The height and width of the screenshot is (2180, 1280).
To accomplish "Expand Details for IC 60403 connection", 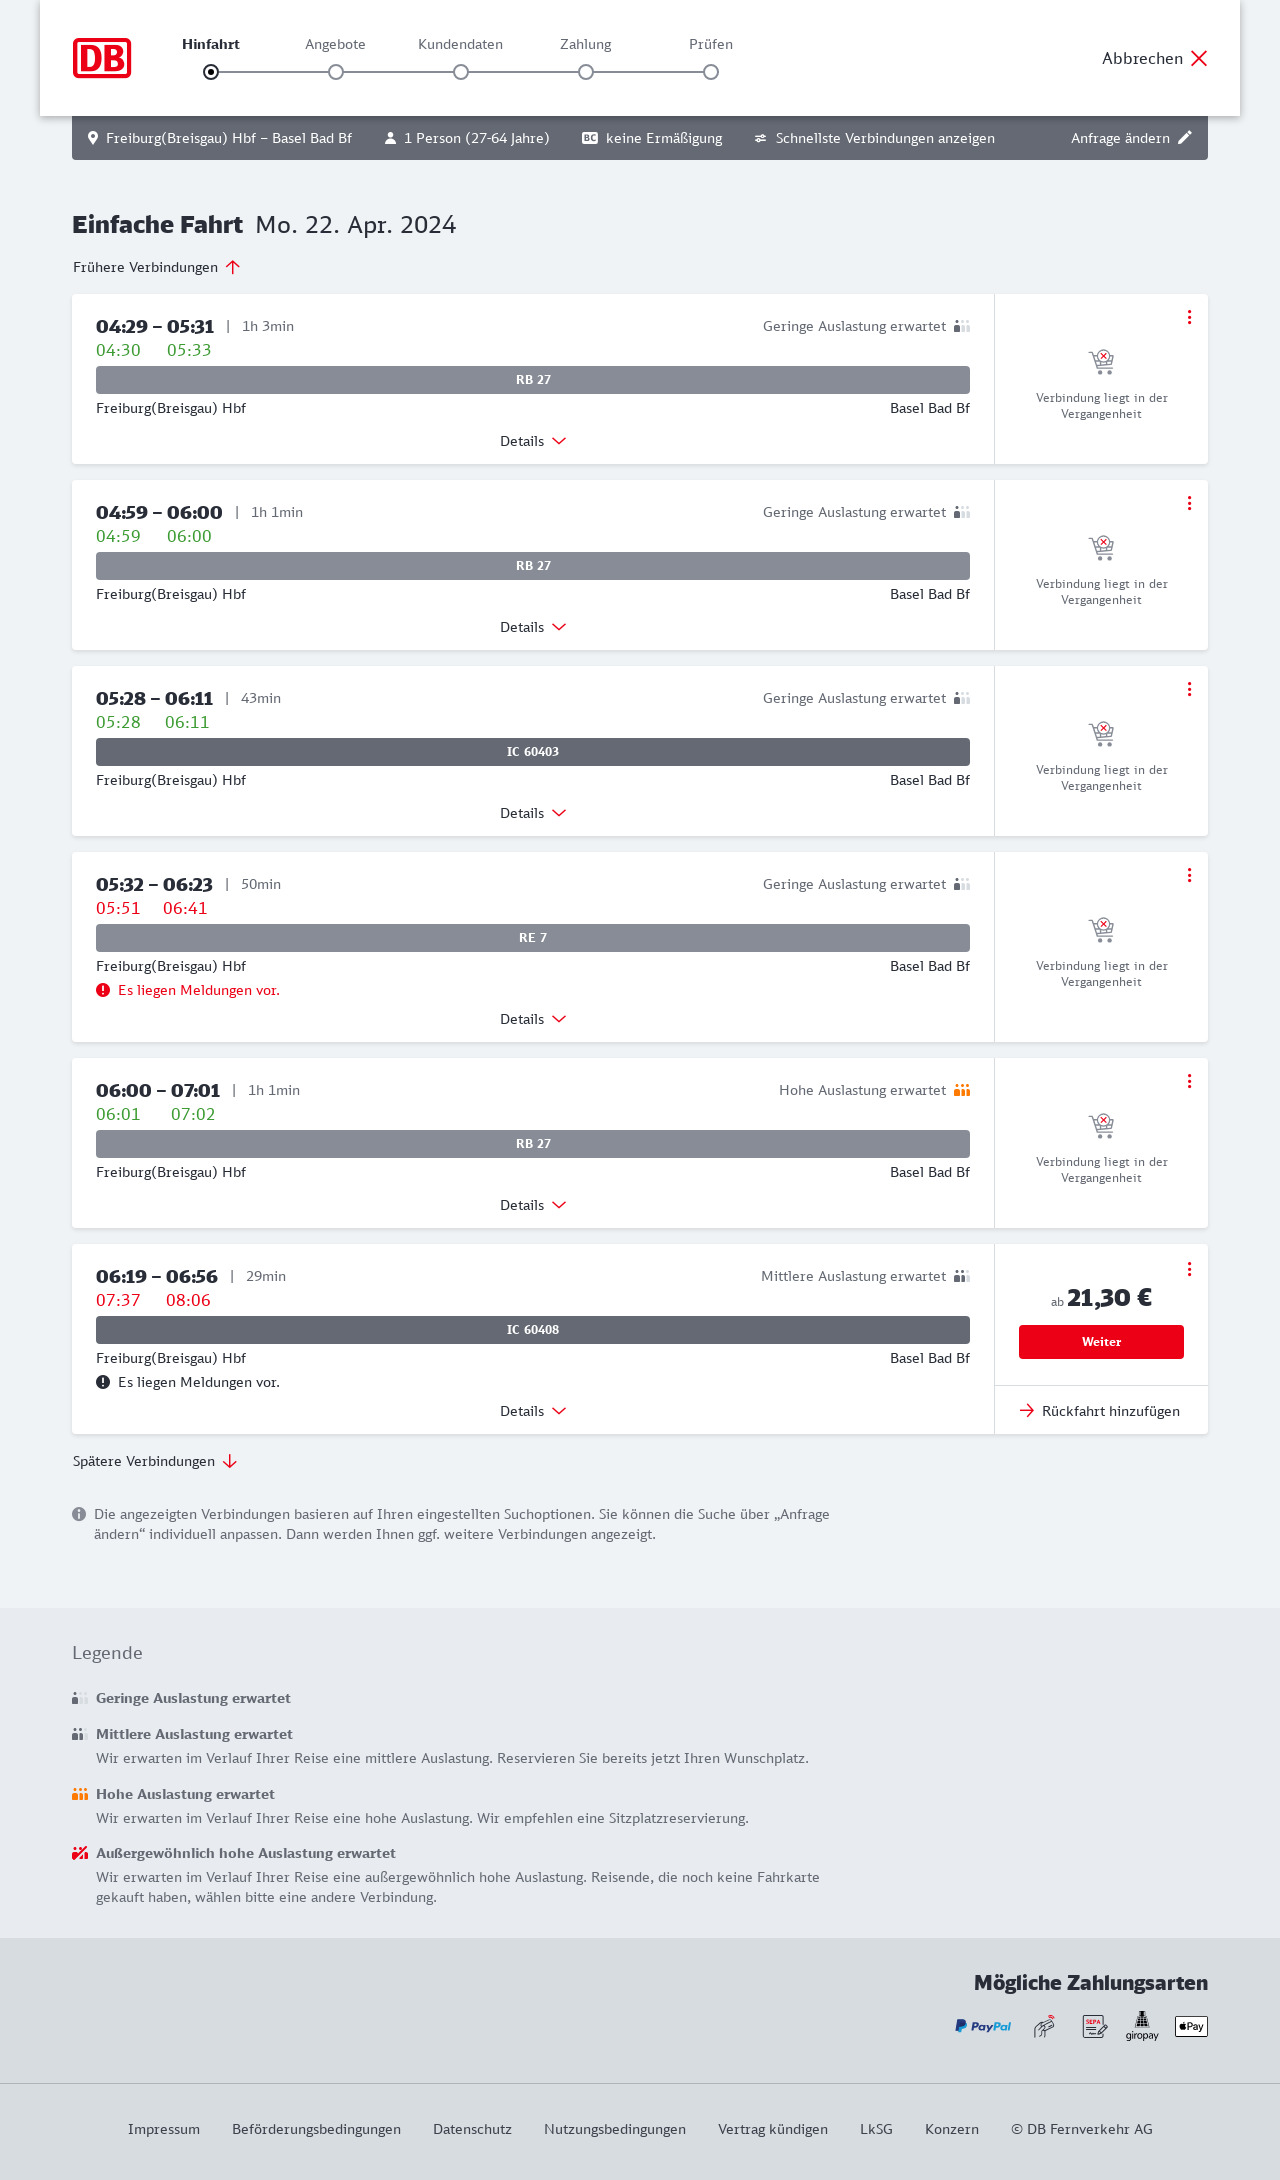I will (x=533, y=813).
